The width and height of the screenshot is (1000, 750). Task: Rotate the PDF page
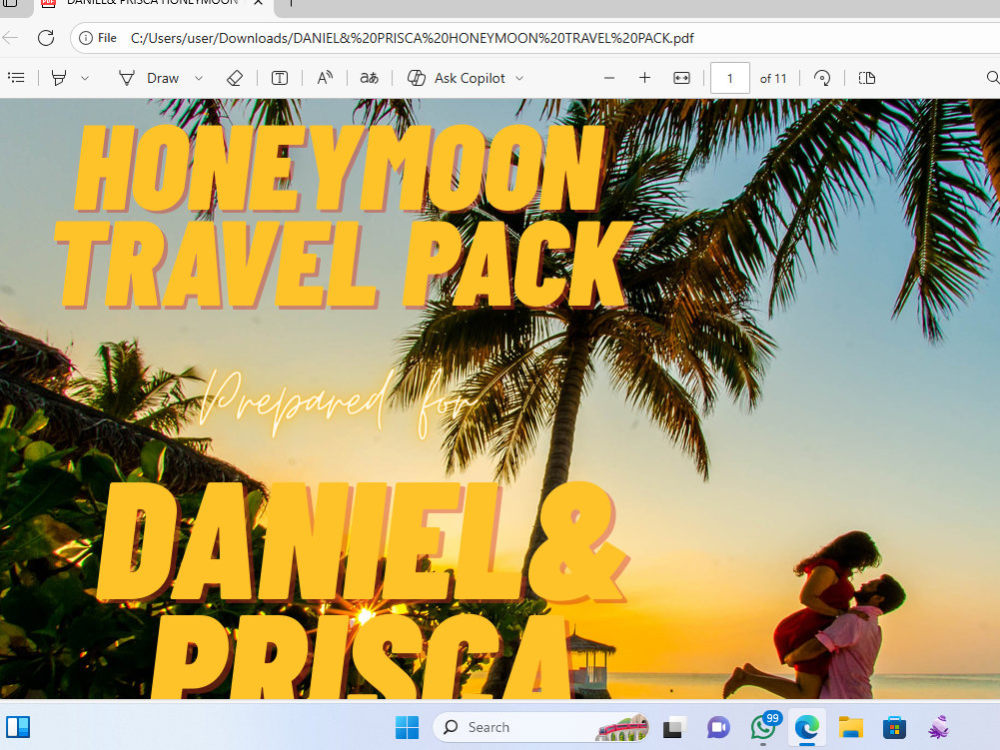coord(822,78)
